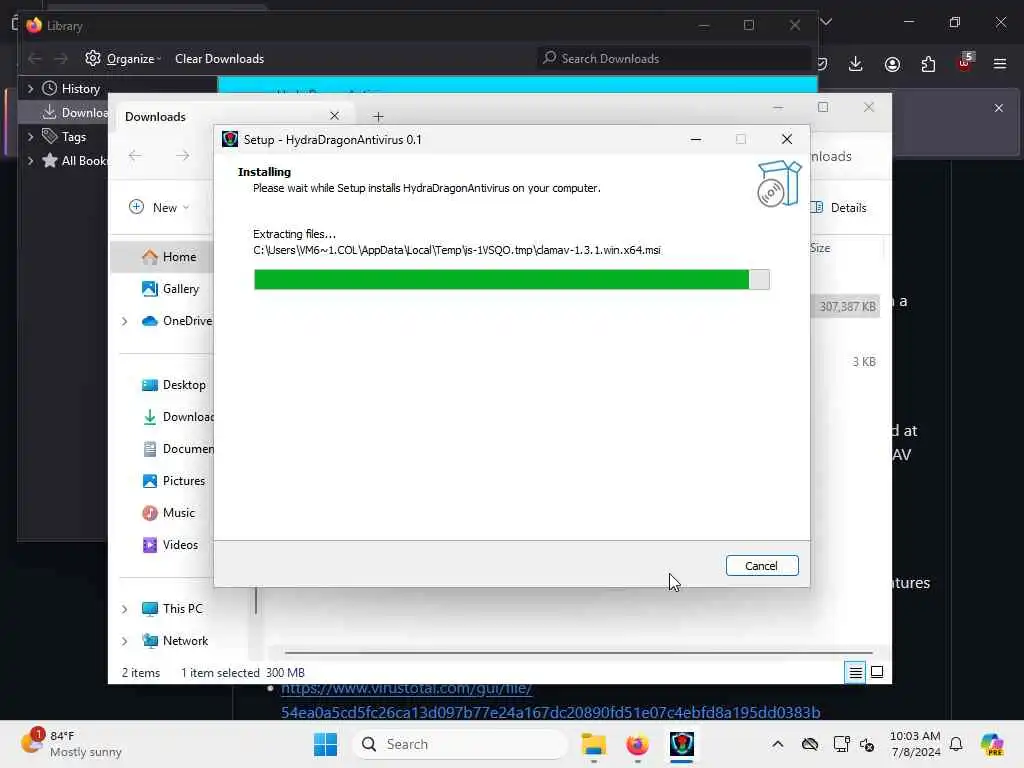Select Network in the navigation pane
1024x768 pixels.
(x=175, y=641)
